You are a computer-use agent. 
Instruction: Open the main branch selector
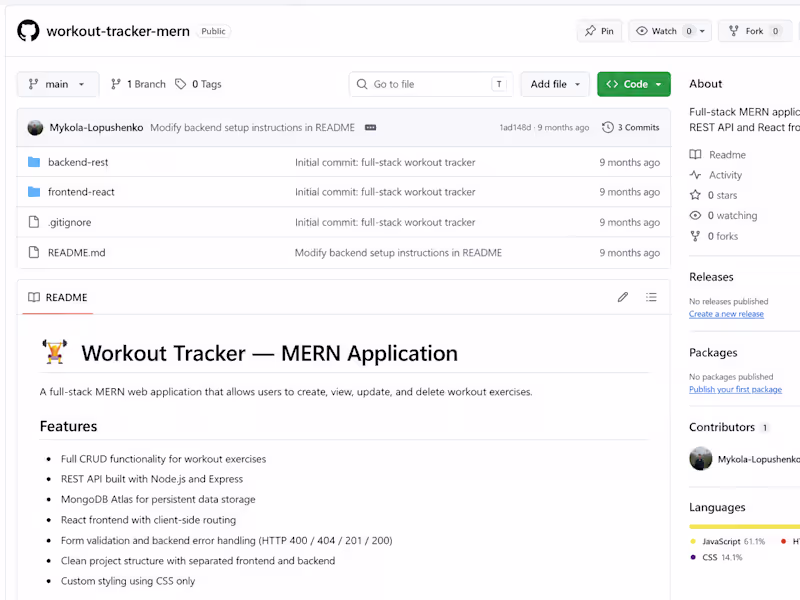click(x=57, y=84)
